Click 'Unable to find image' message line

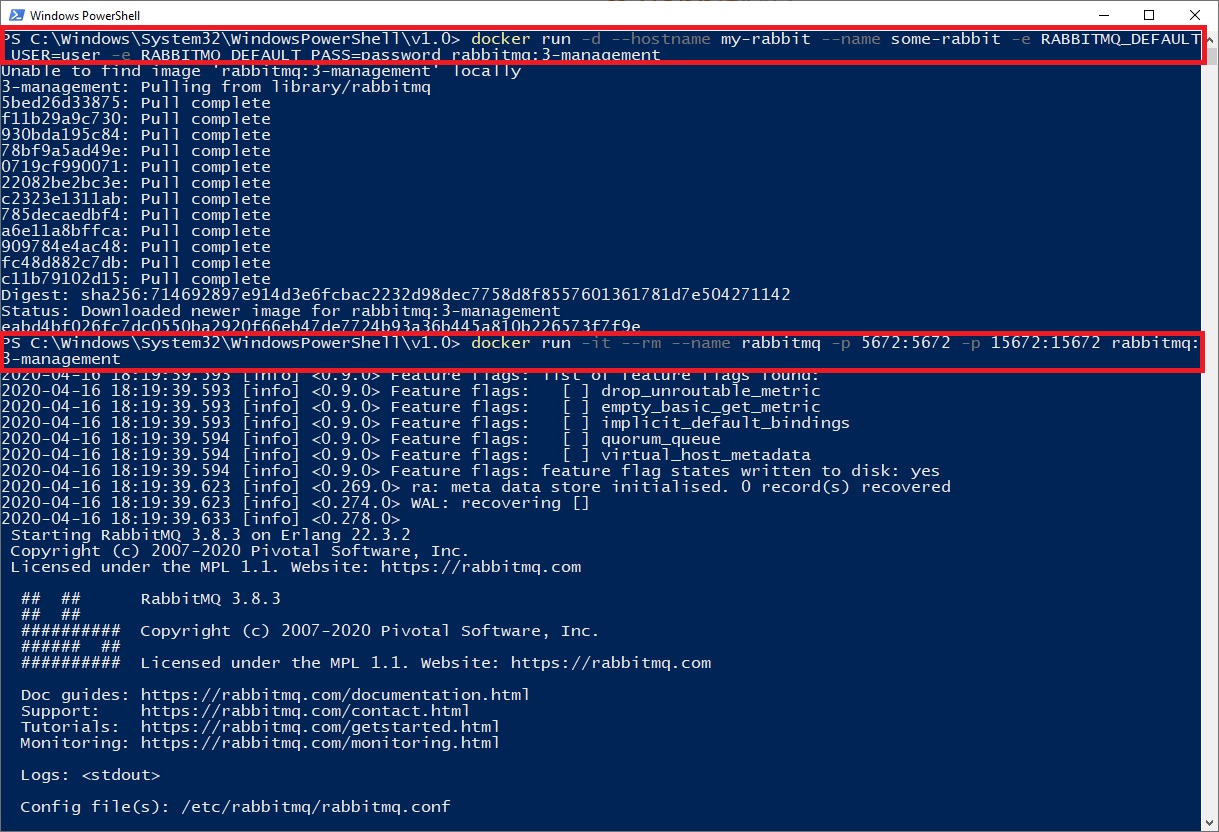[261, 71]
